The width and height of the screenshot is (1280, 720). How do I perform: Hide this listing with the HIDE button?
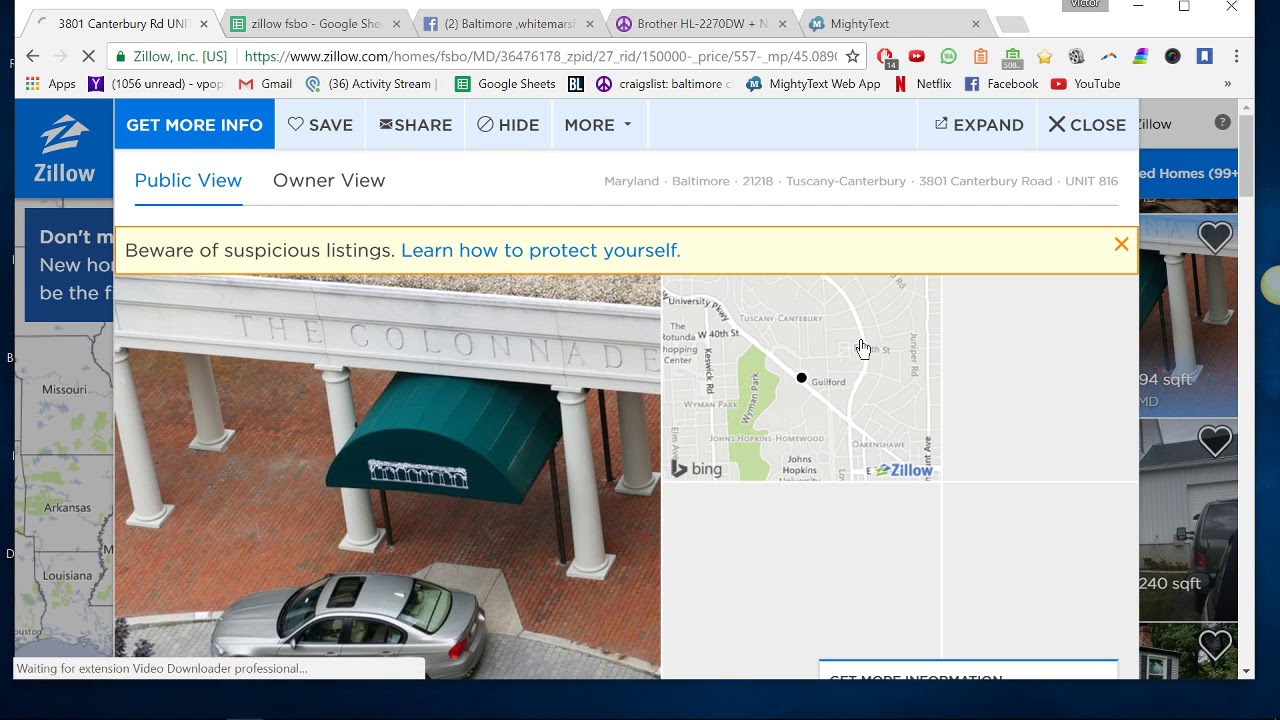tap(508, 125)
